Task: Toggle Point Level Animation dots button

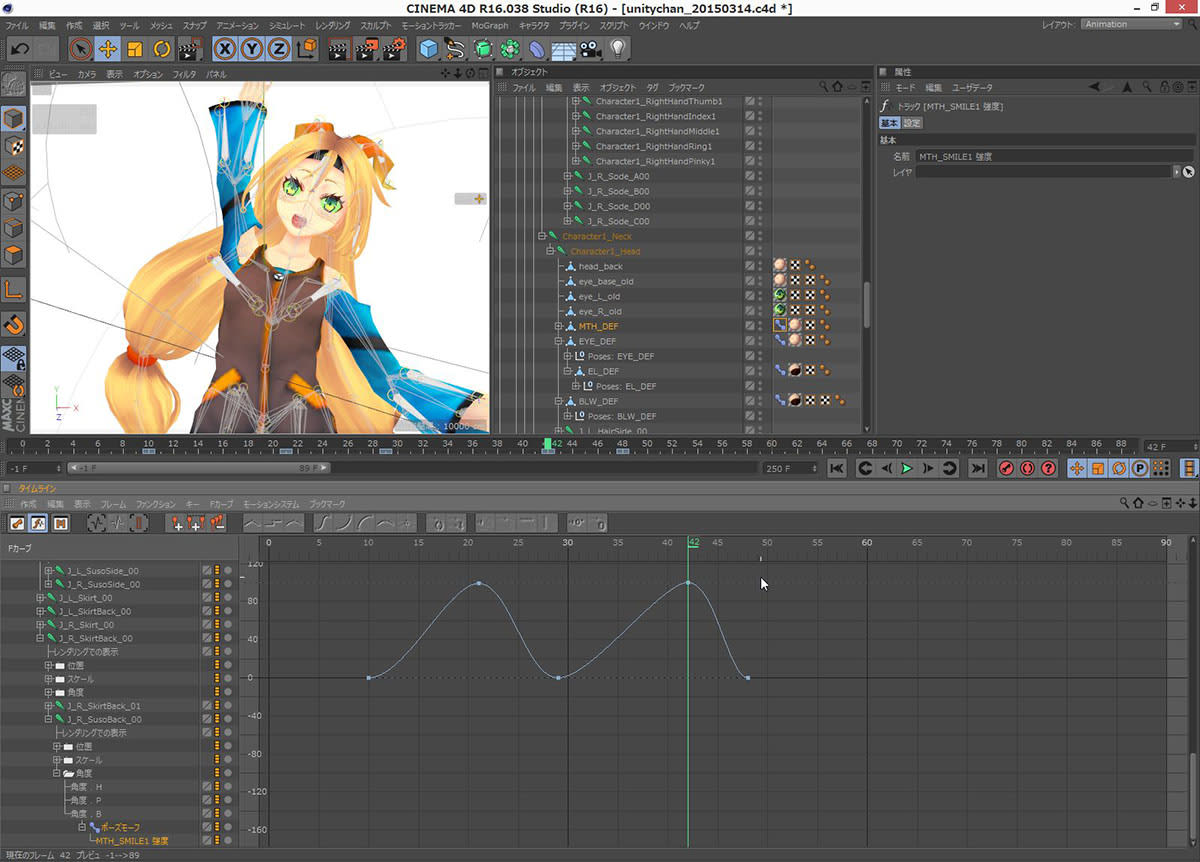Action: (1160, 468)
